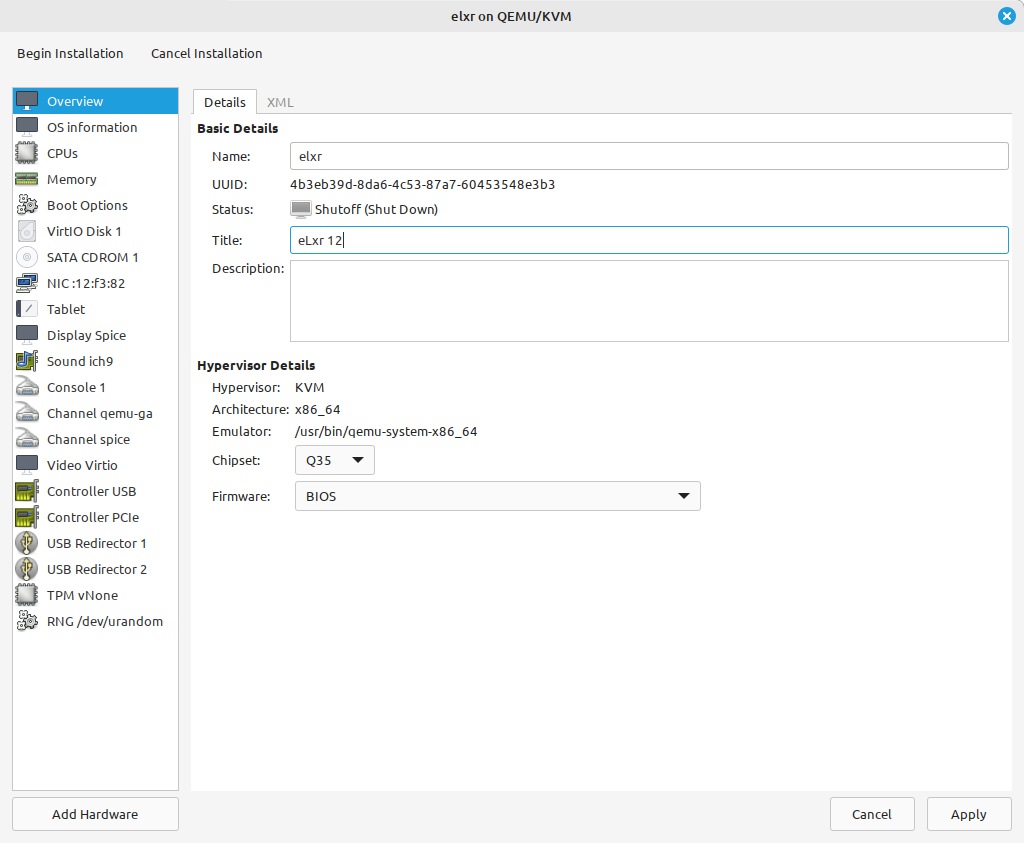
Task: Open the Firmware selection dropdown
Action: click(497, 496)
